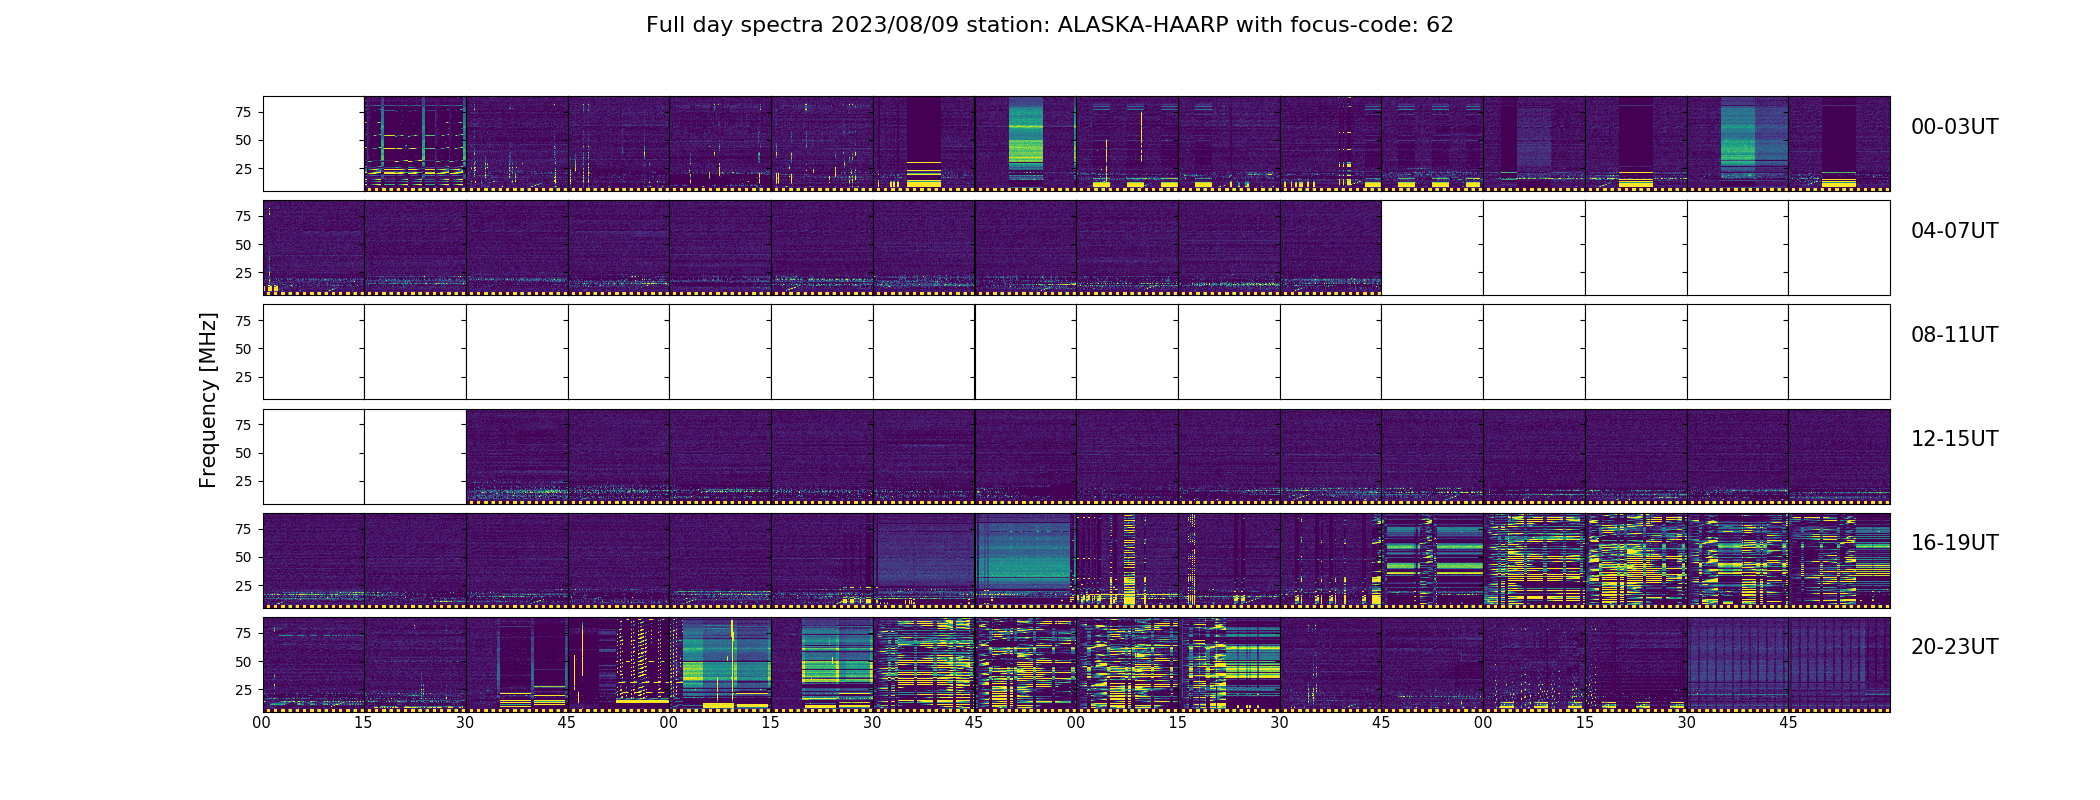This screenshot has width=2100, height=800.
Task: Click the 75 MHz tick of the 16-19UT row
Action: pyautogui.click(x=243, y=529)
